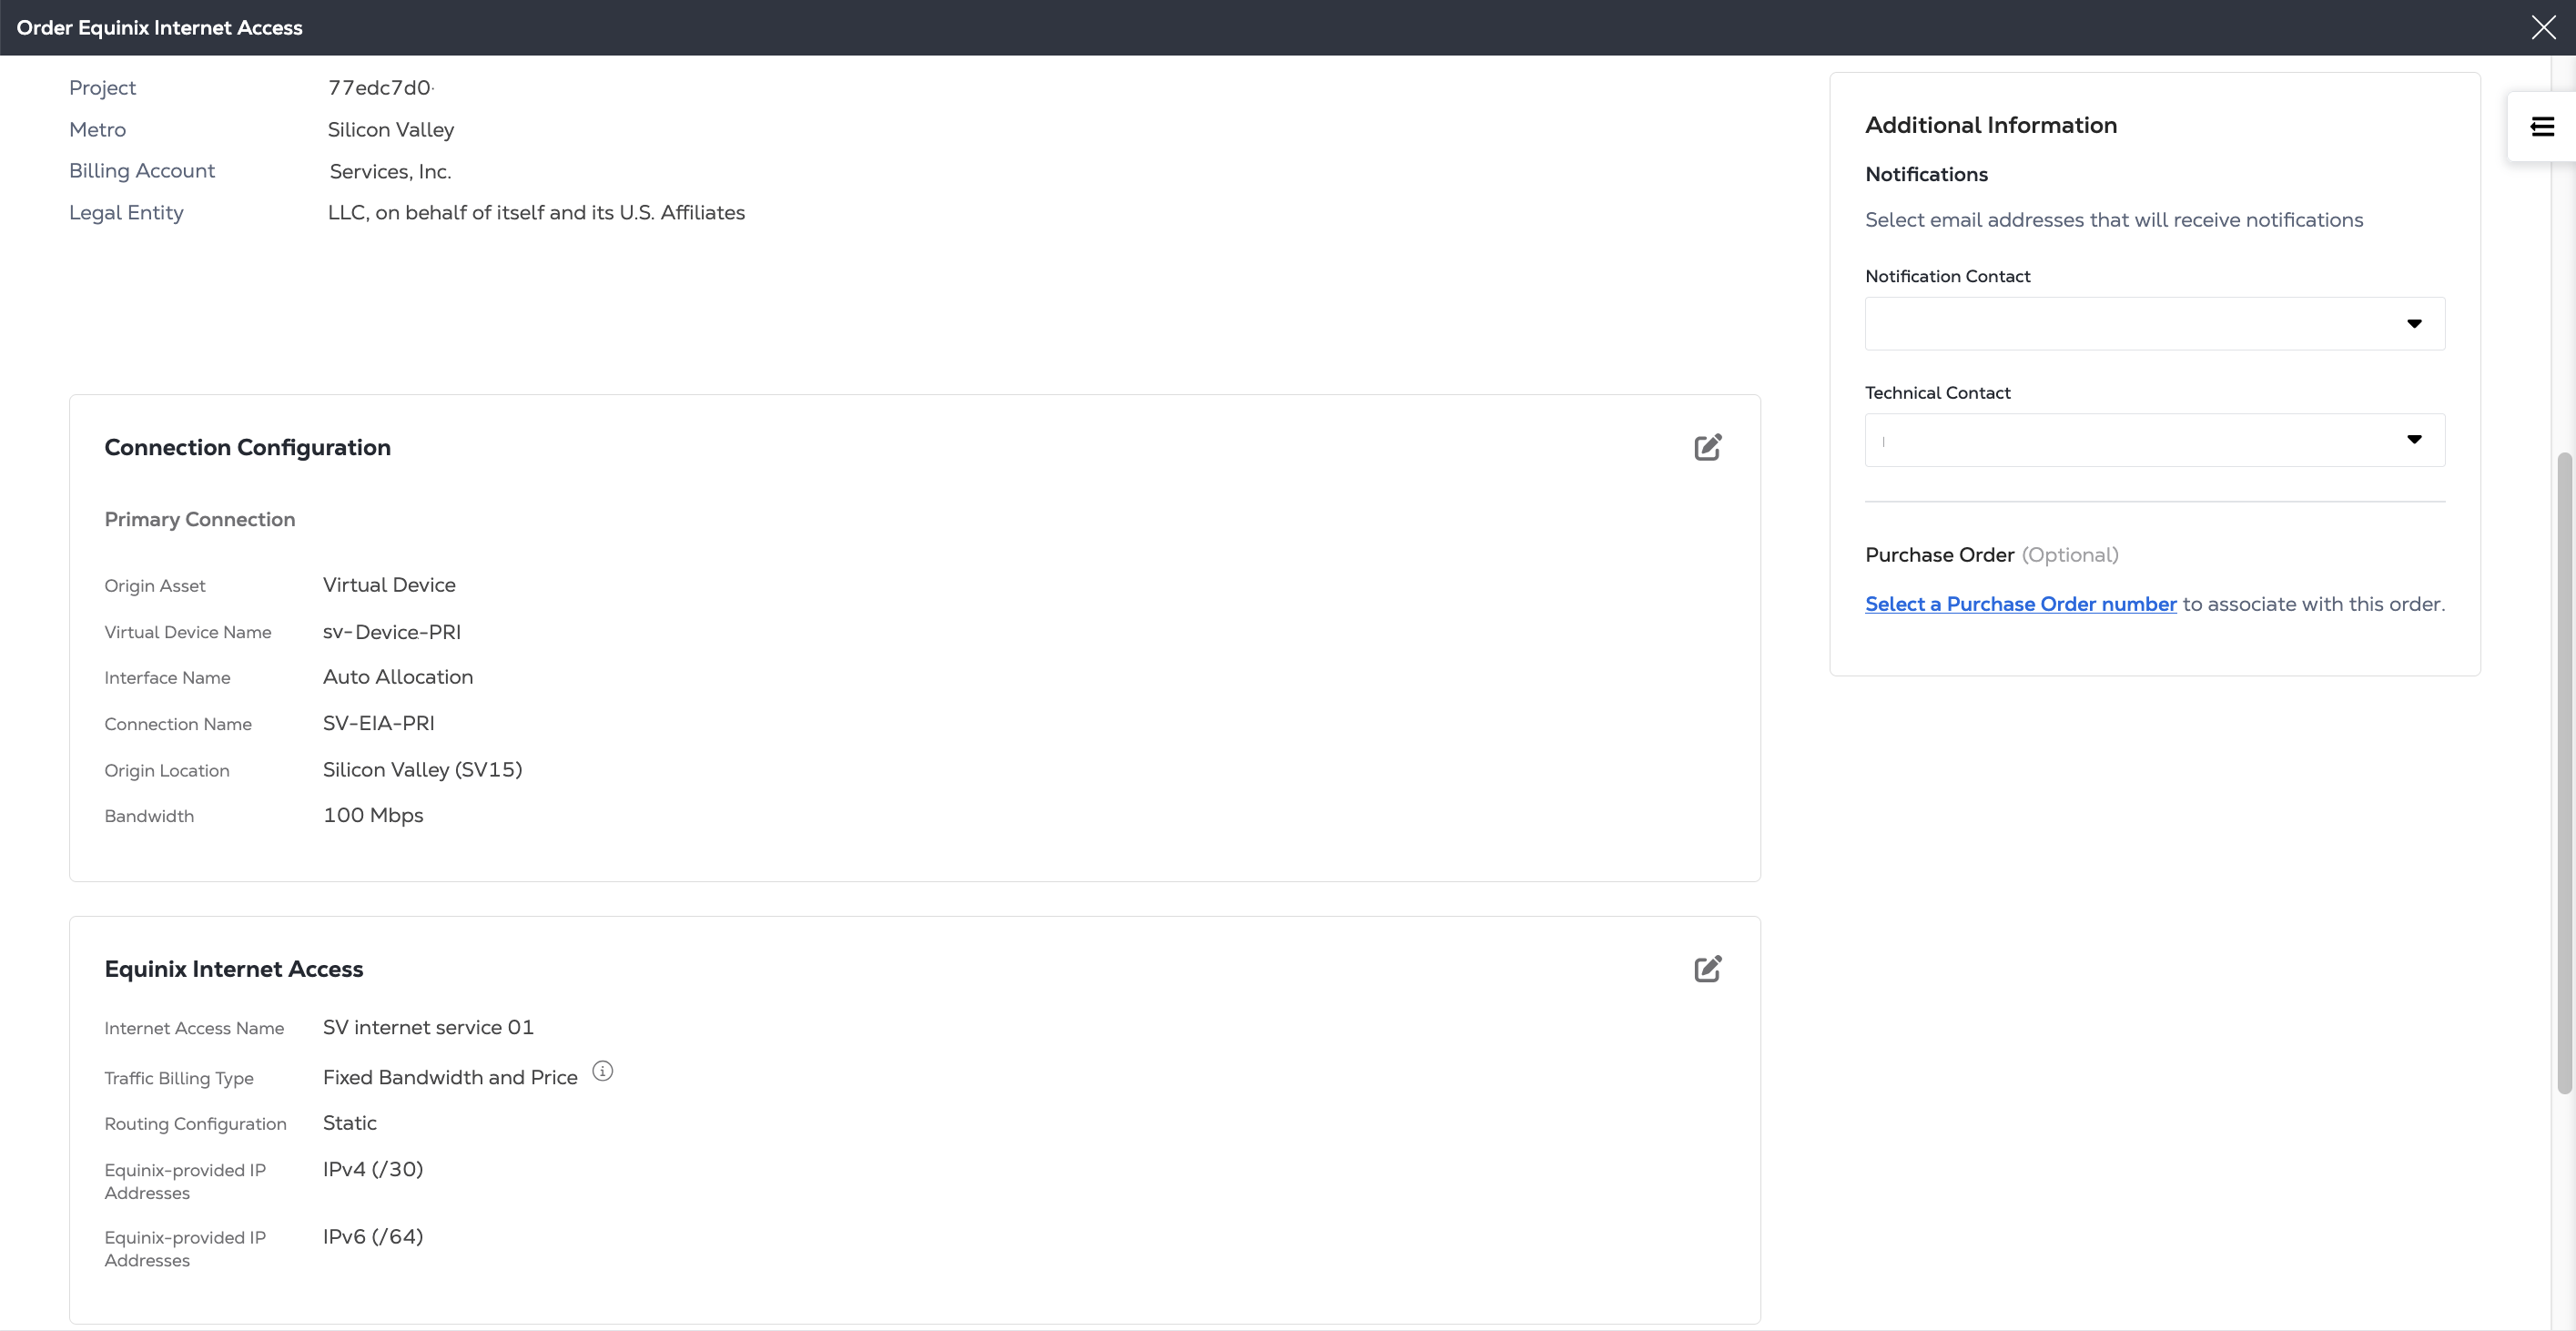Viewport: 2576px width, 1331px height.
Task: Click the Silicon Valley (SV15) origin location
Action: tap(422, 769)
